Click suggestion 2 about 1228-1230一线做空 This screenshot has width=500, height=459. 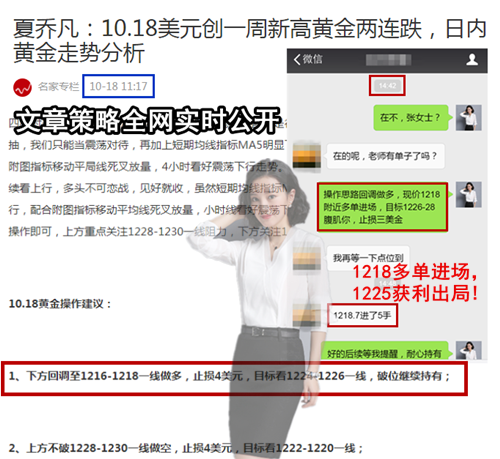pyautogui.click(x=186, y=448)
